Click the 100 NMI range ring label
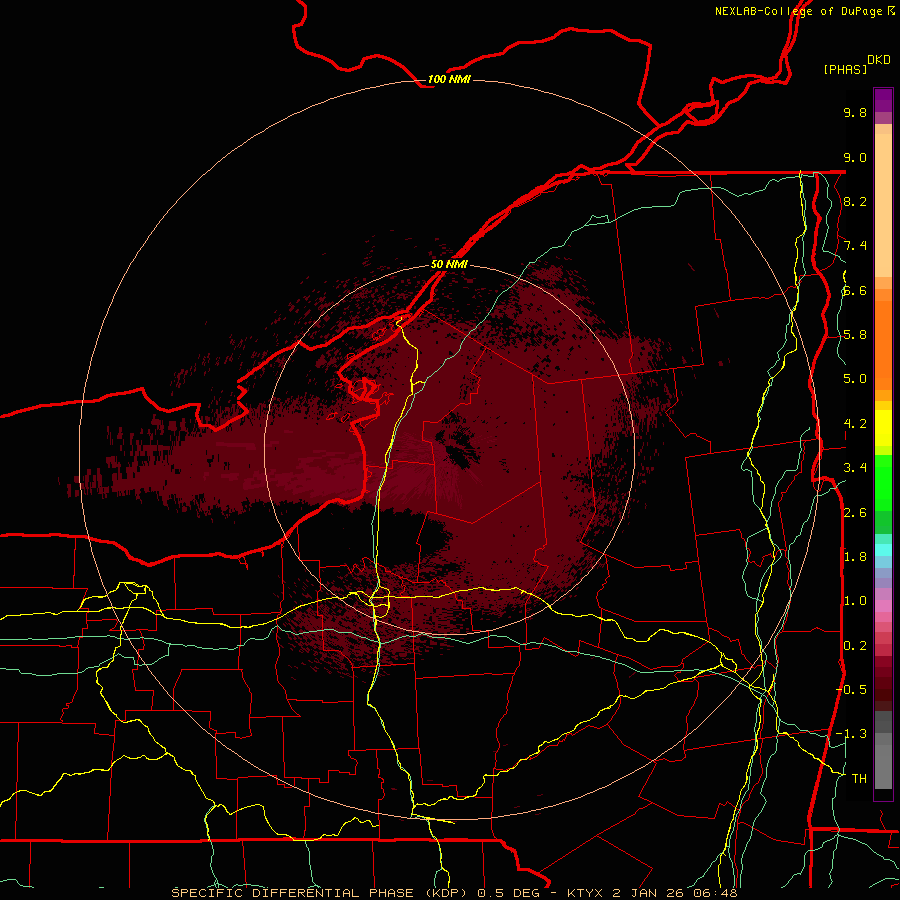 (449, 79)
